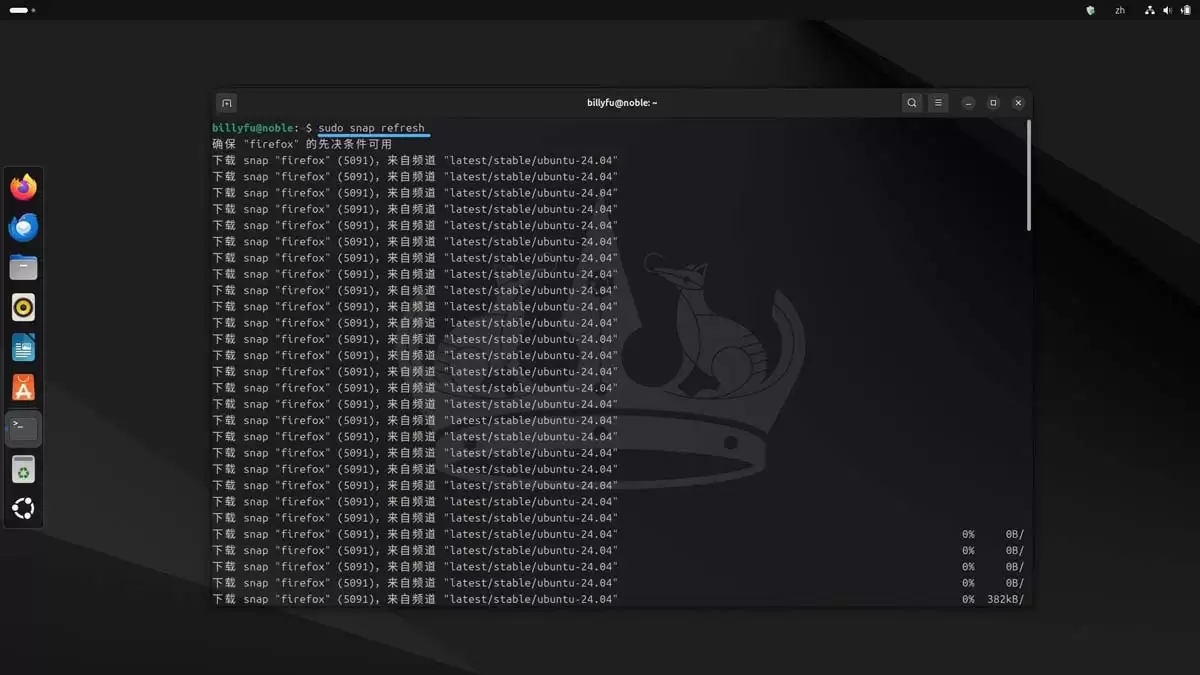Open LibreOffice Writer from the dock
This screenshot has height=675, width=1200.
point(23,347)
